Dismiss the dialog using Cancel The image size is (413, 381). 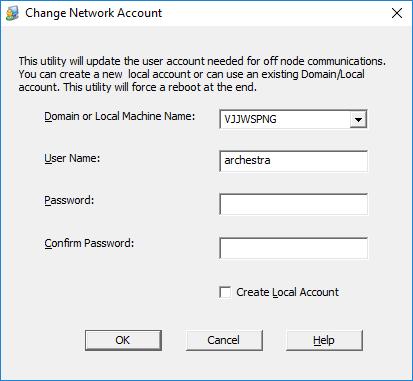[224, 340]
